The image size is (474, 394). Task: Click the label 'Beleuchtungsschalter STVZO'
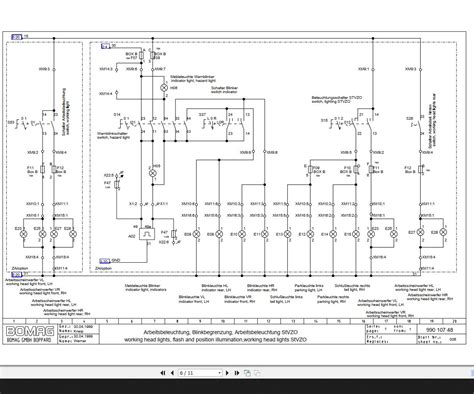coord(337,99)
